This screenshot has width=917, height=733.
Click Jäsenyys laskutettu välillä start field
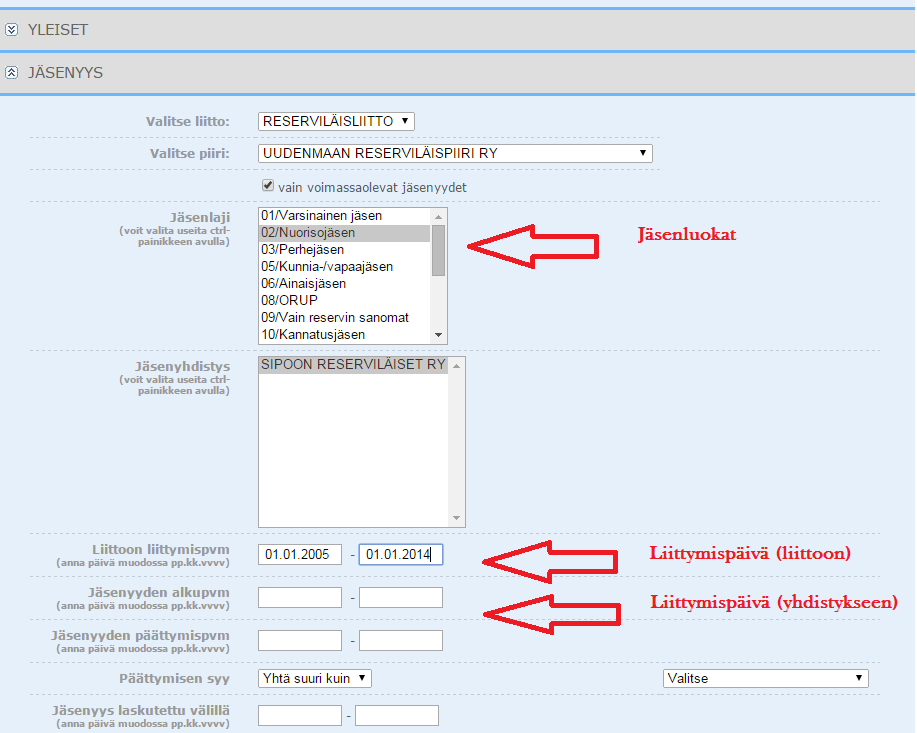pyautogui.click(x=300, y=715)
